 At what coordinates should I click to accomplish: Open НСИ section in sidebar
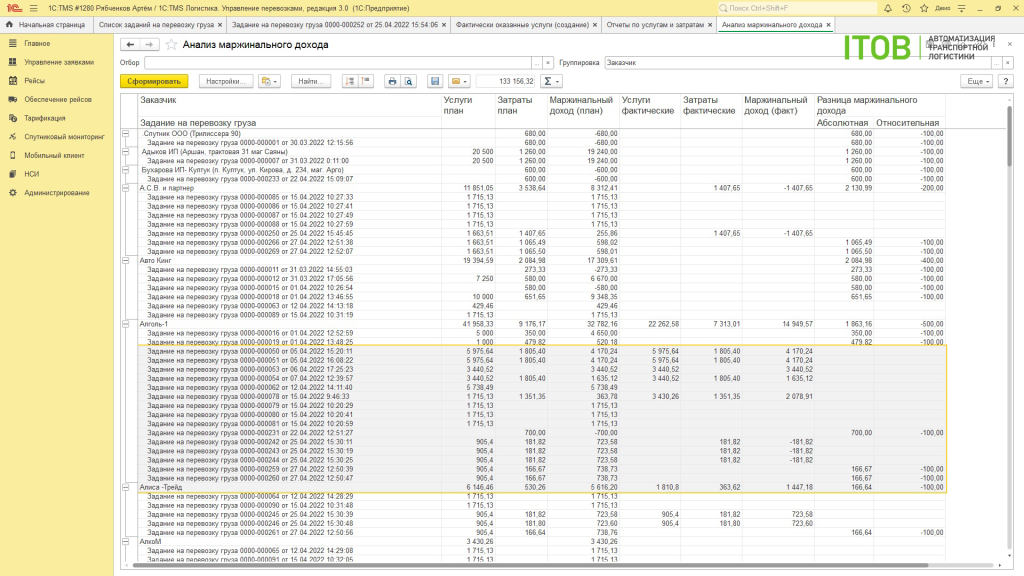pos(31,174)
